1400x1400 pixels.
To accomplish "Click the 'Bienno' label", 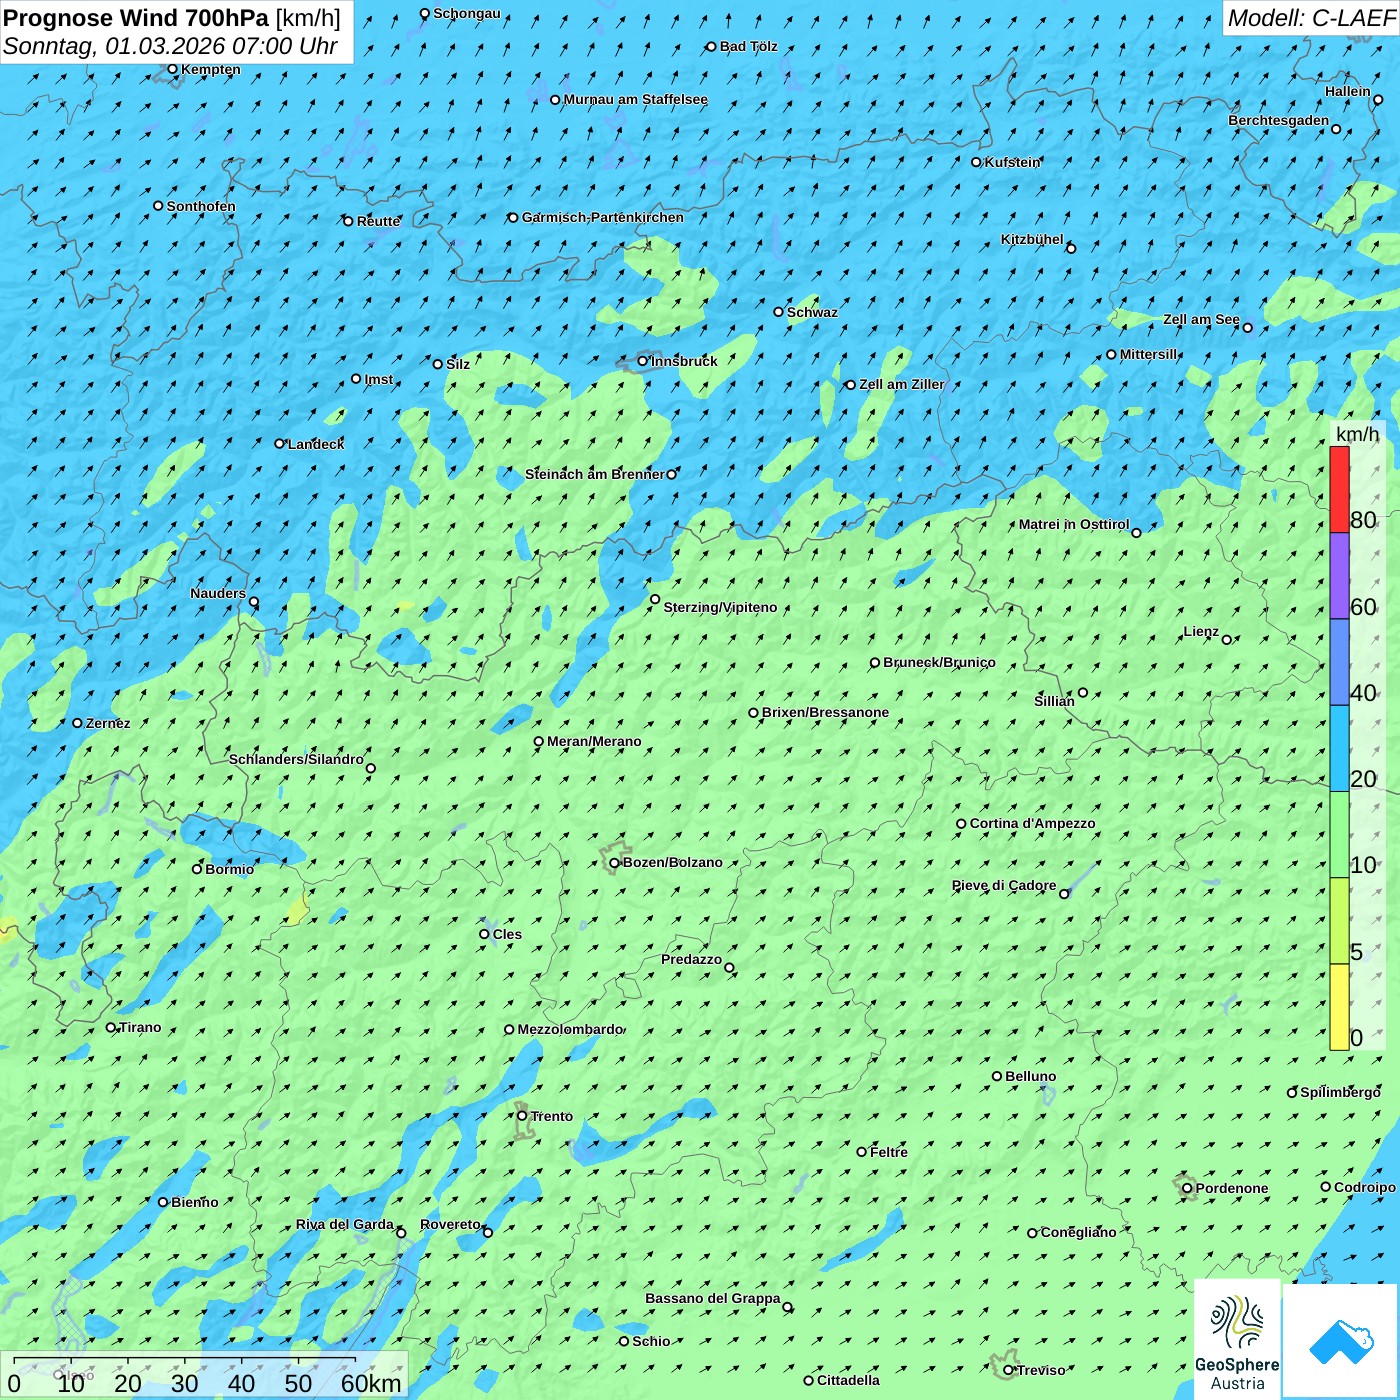I will pyautogui.click(x=195, y=1202).
